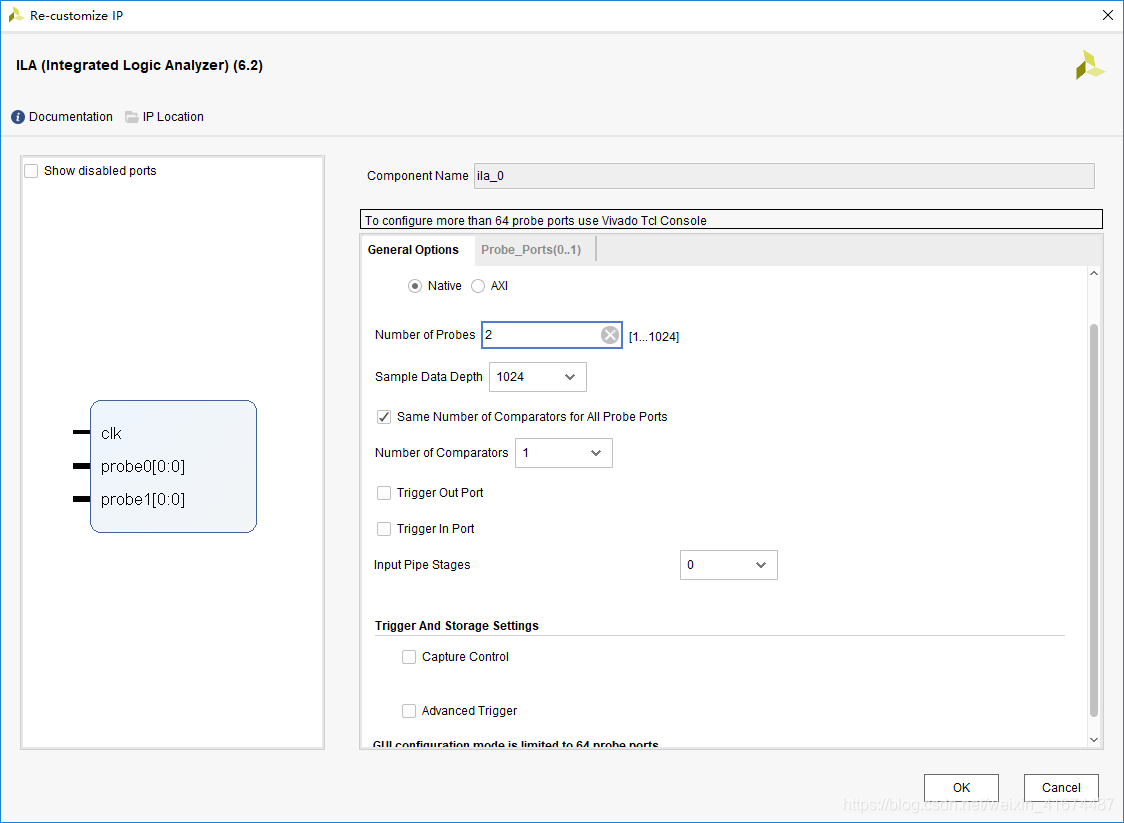Clear the Number of Probes field via X icon
The height and width of the screenshot is (823, 1124).
610,335
